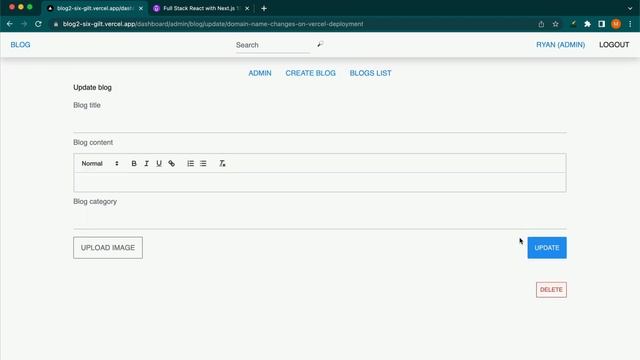The width and height of the screenshot is (640, 360).
Task: Click into the blog content editor area
Action: coord(320,182)
